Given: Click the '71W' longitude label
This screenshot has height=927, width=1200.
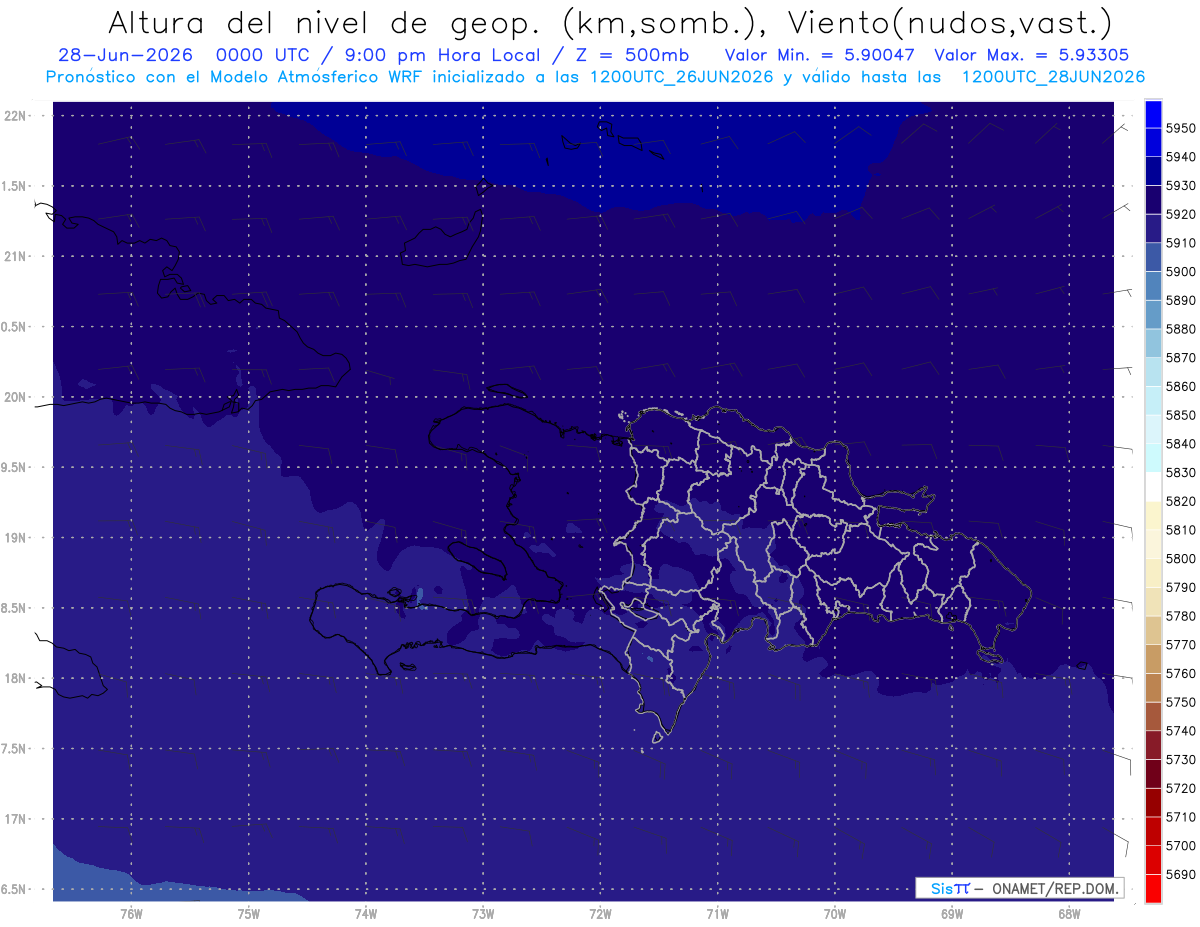Looking at the screenshot, I should (717, 913).
